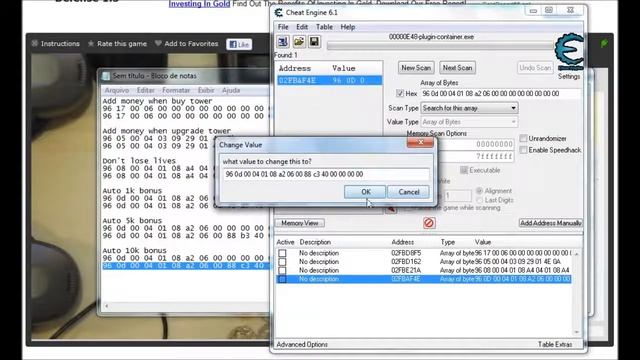Viewport: 640px width, 360px height.
Task: Click Notepad horizontal scrollbar left arrow
Action: coord(107,306)
